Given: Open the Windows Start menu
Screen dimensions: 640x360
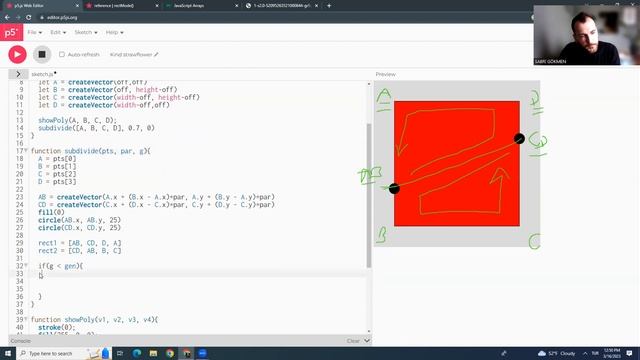Looking at the screenshot, I should tap(8, 353).
